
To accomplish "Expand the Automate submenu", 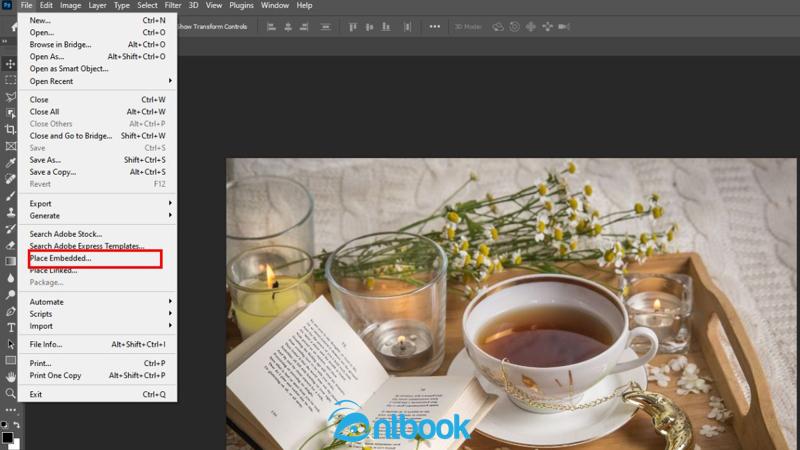I will 97,302.
